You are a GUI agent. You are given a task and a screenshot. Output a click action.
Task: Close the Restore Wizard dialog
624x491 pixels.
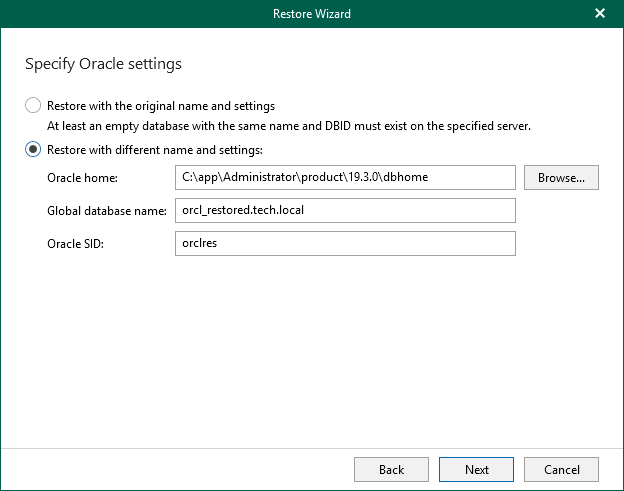pyautogui.click(x=600, y=14)
